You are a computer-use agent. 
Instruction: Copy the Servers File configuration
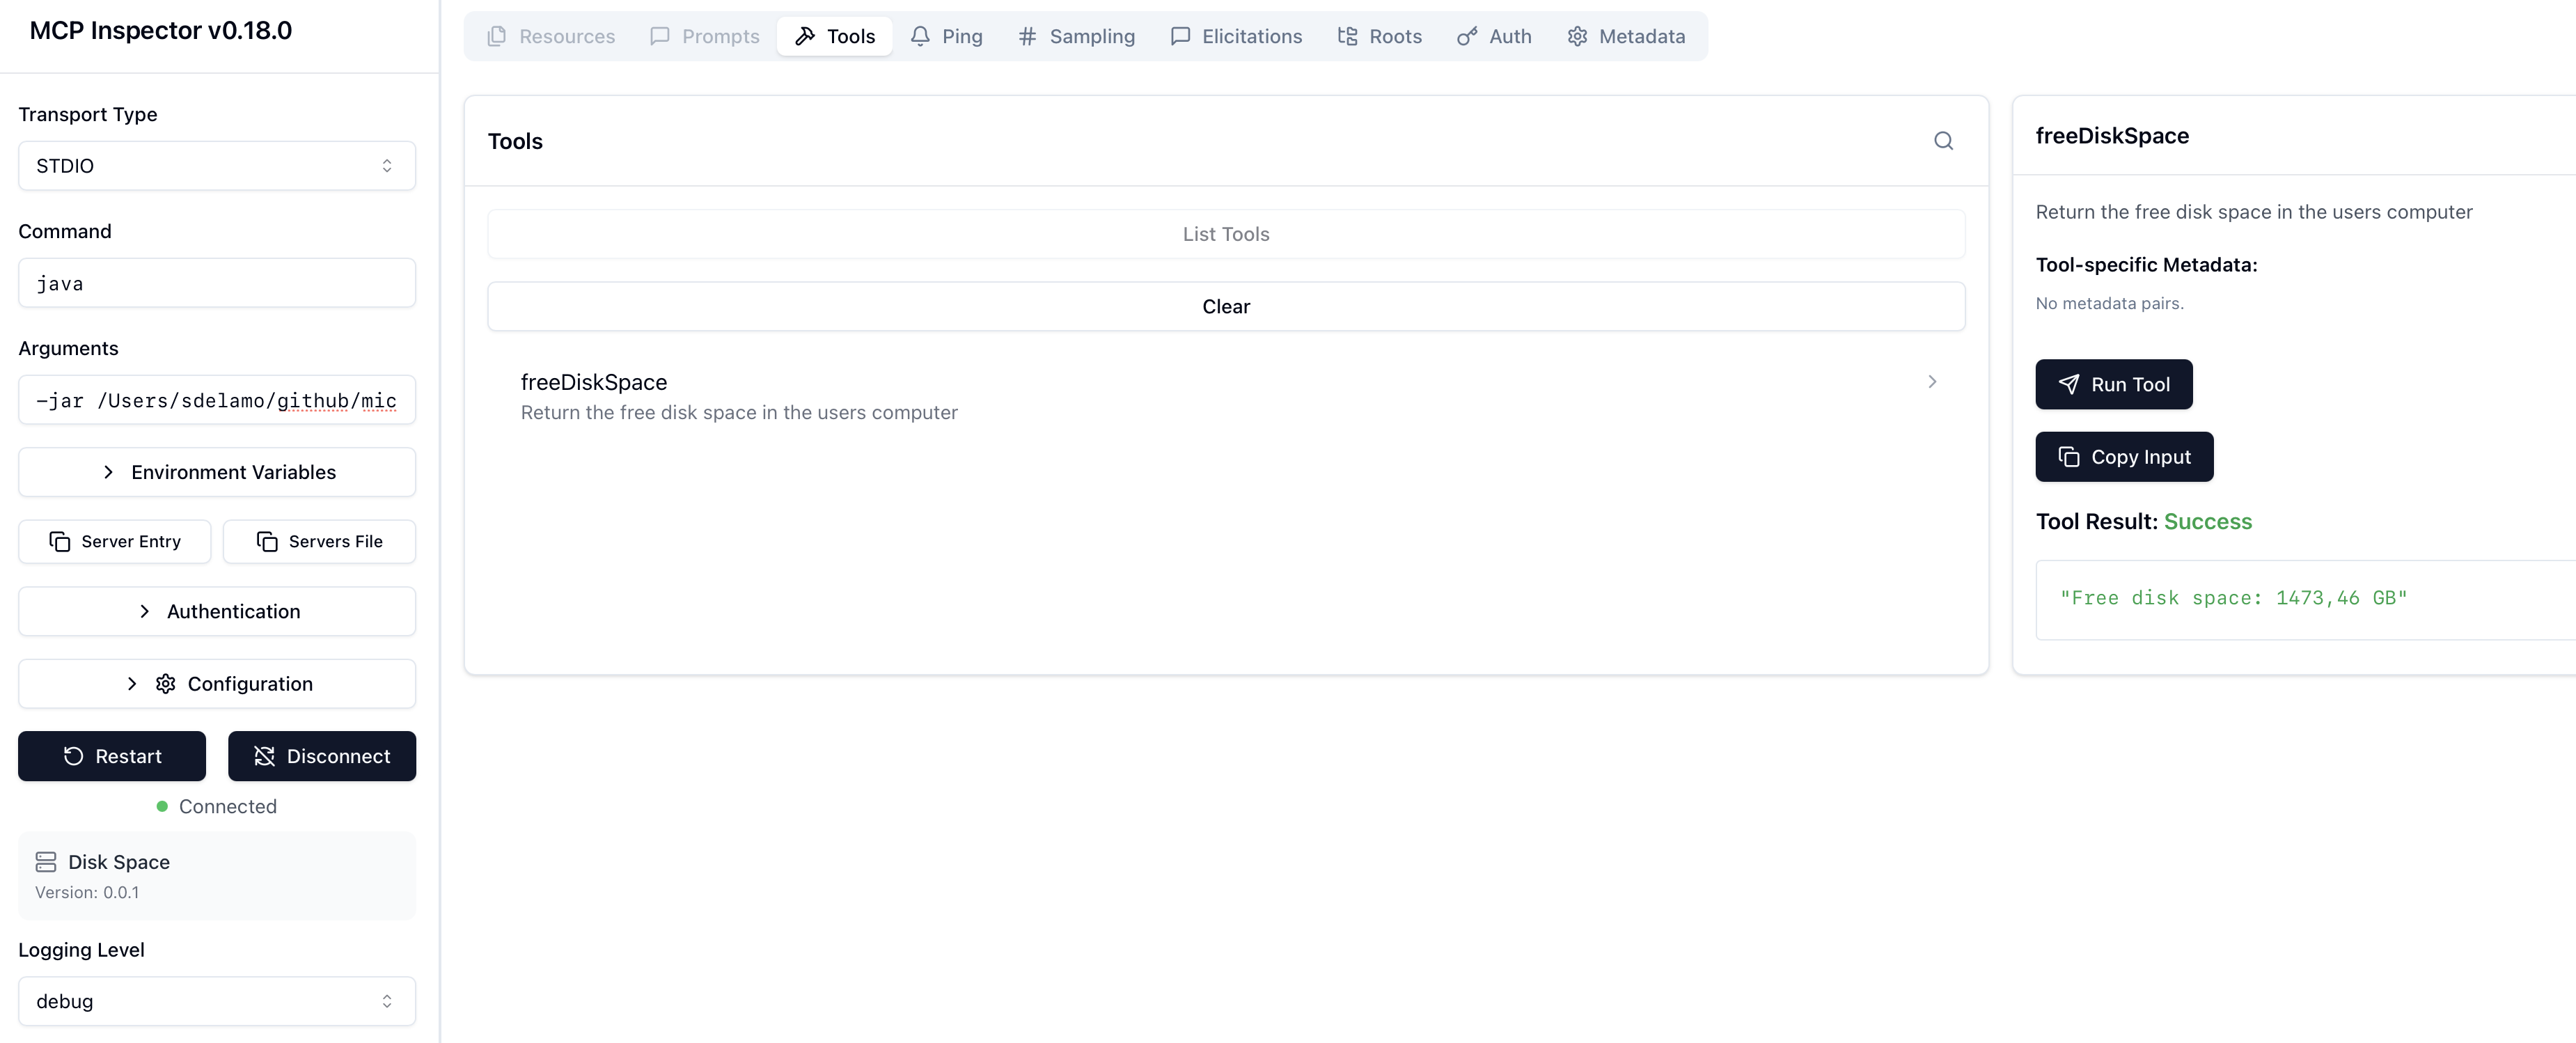point(319,541)
